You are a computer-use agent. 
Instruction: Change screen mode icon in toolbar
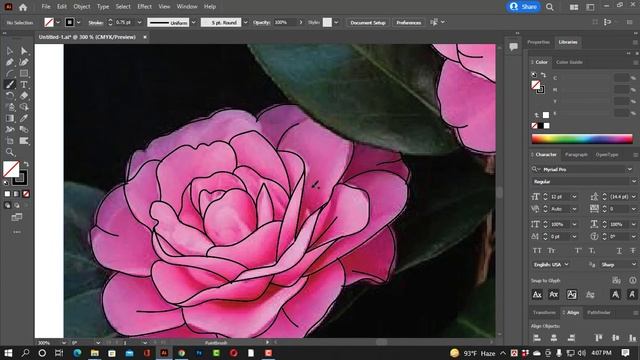(x=17, y=217)
